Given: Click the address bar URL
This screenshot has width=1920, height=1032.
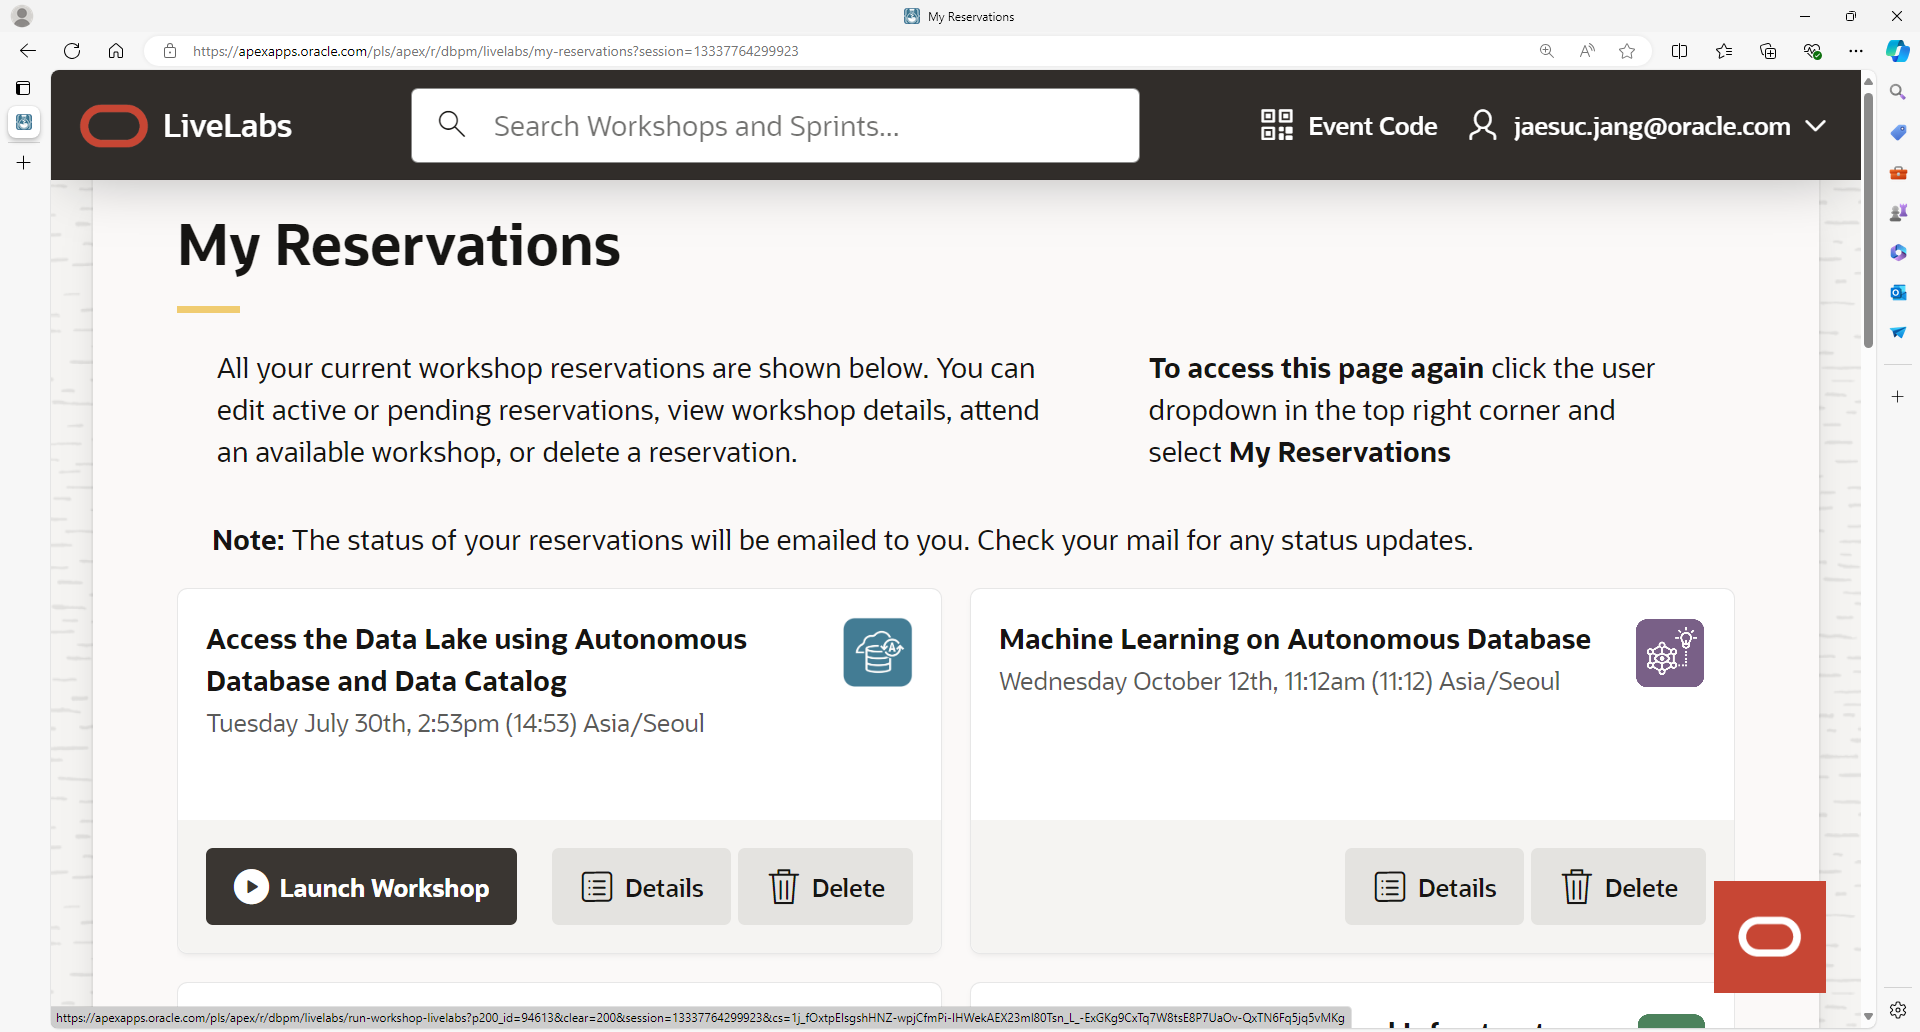Looking at the screenshot, I should 496,51.
